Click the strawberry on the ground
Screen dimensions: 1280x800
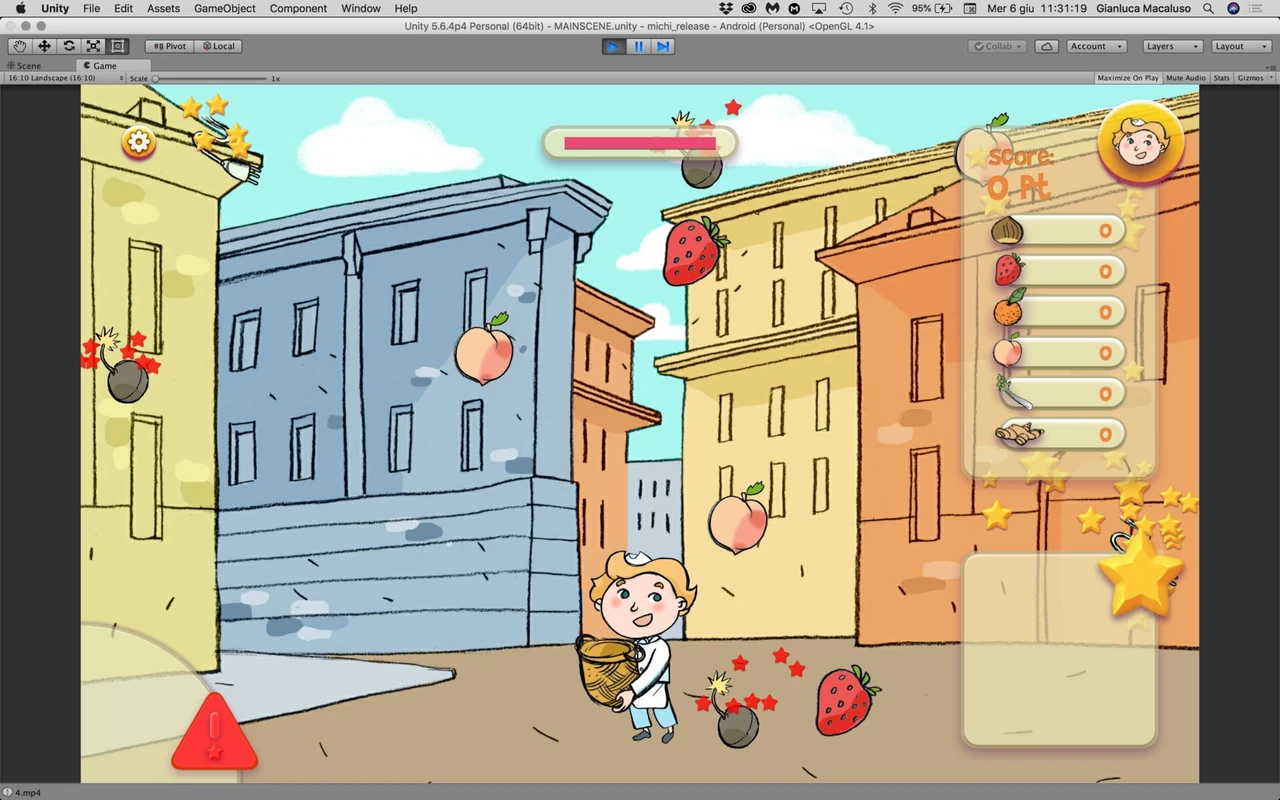point(847,700)
